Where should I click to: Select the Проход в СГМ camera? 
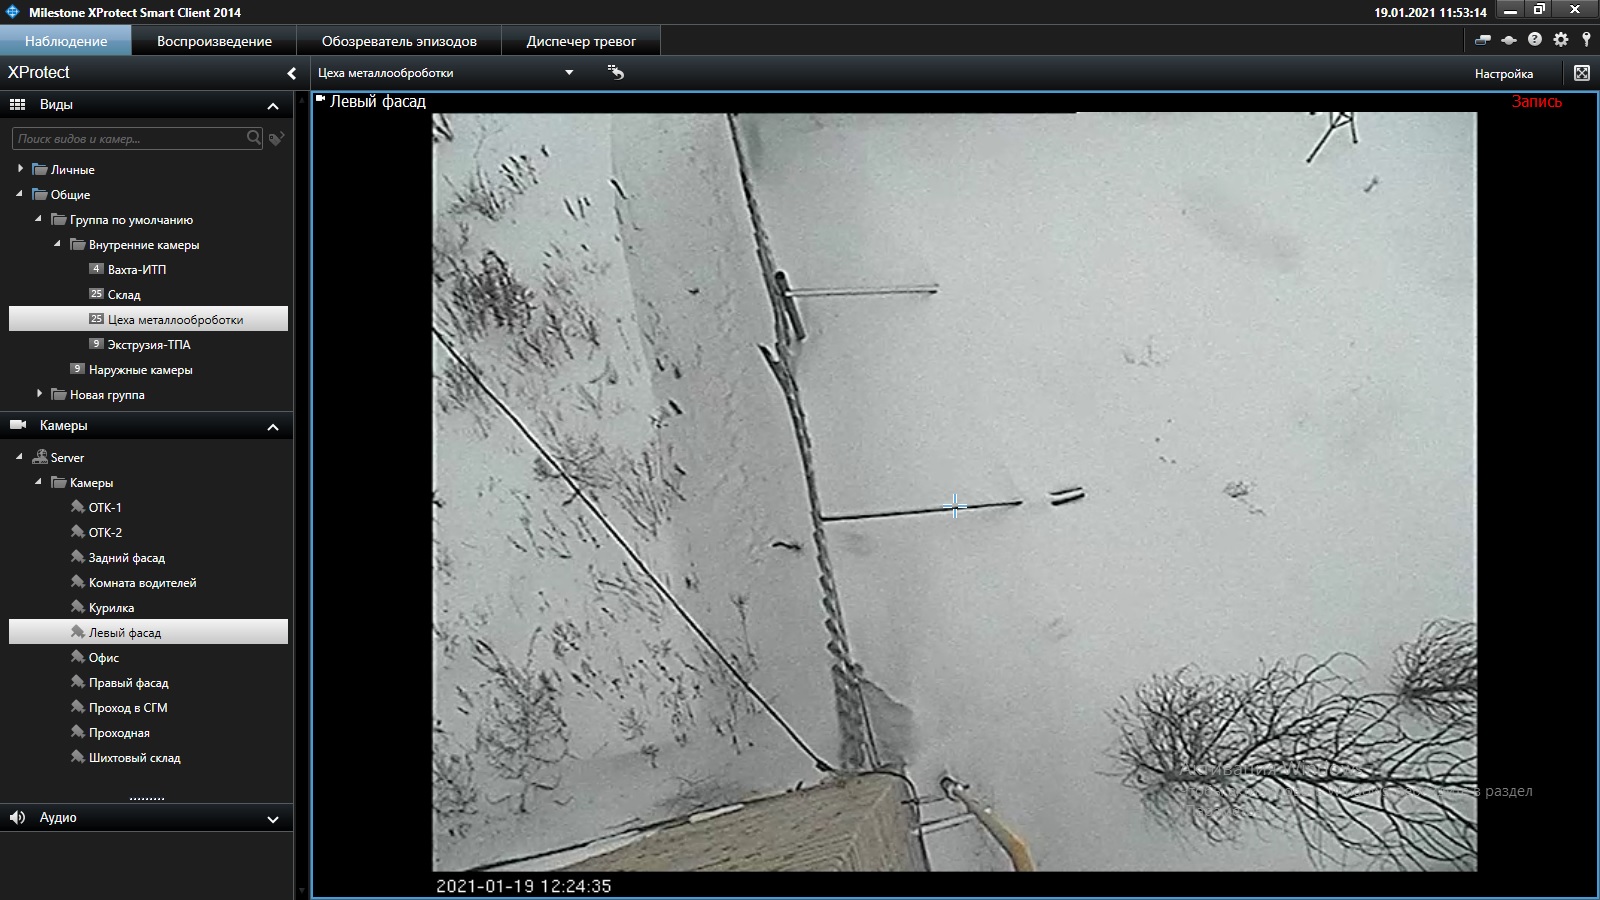pyautogui.click(x=128, y=707)
